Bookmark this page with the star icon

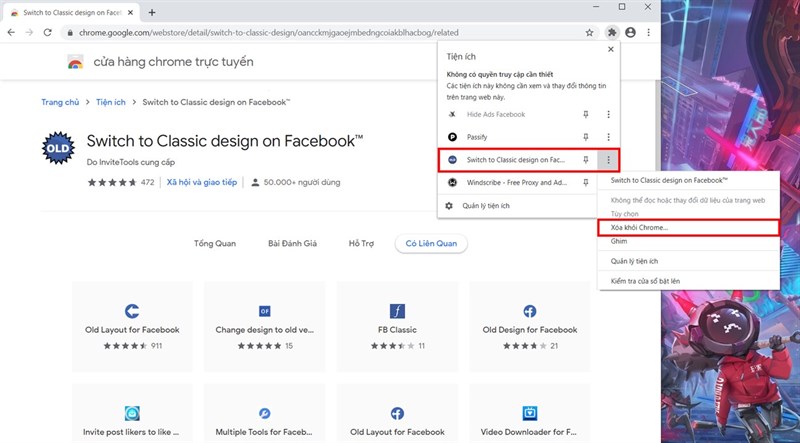click(589, 33)
